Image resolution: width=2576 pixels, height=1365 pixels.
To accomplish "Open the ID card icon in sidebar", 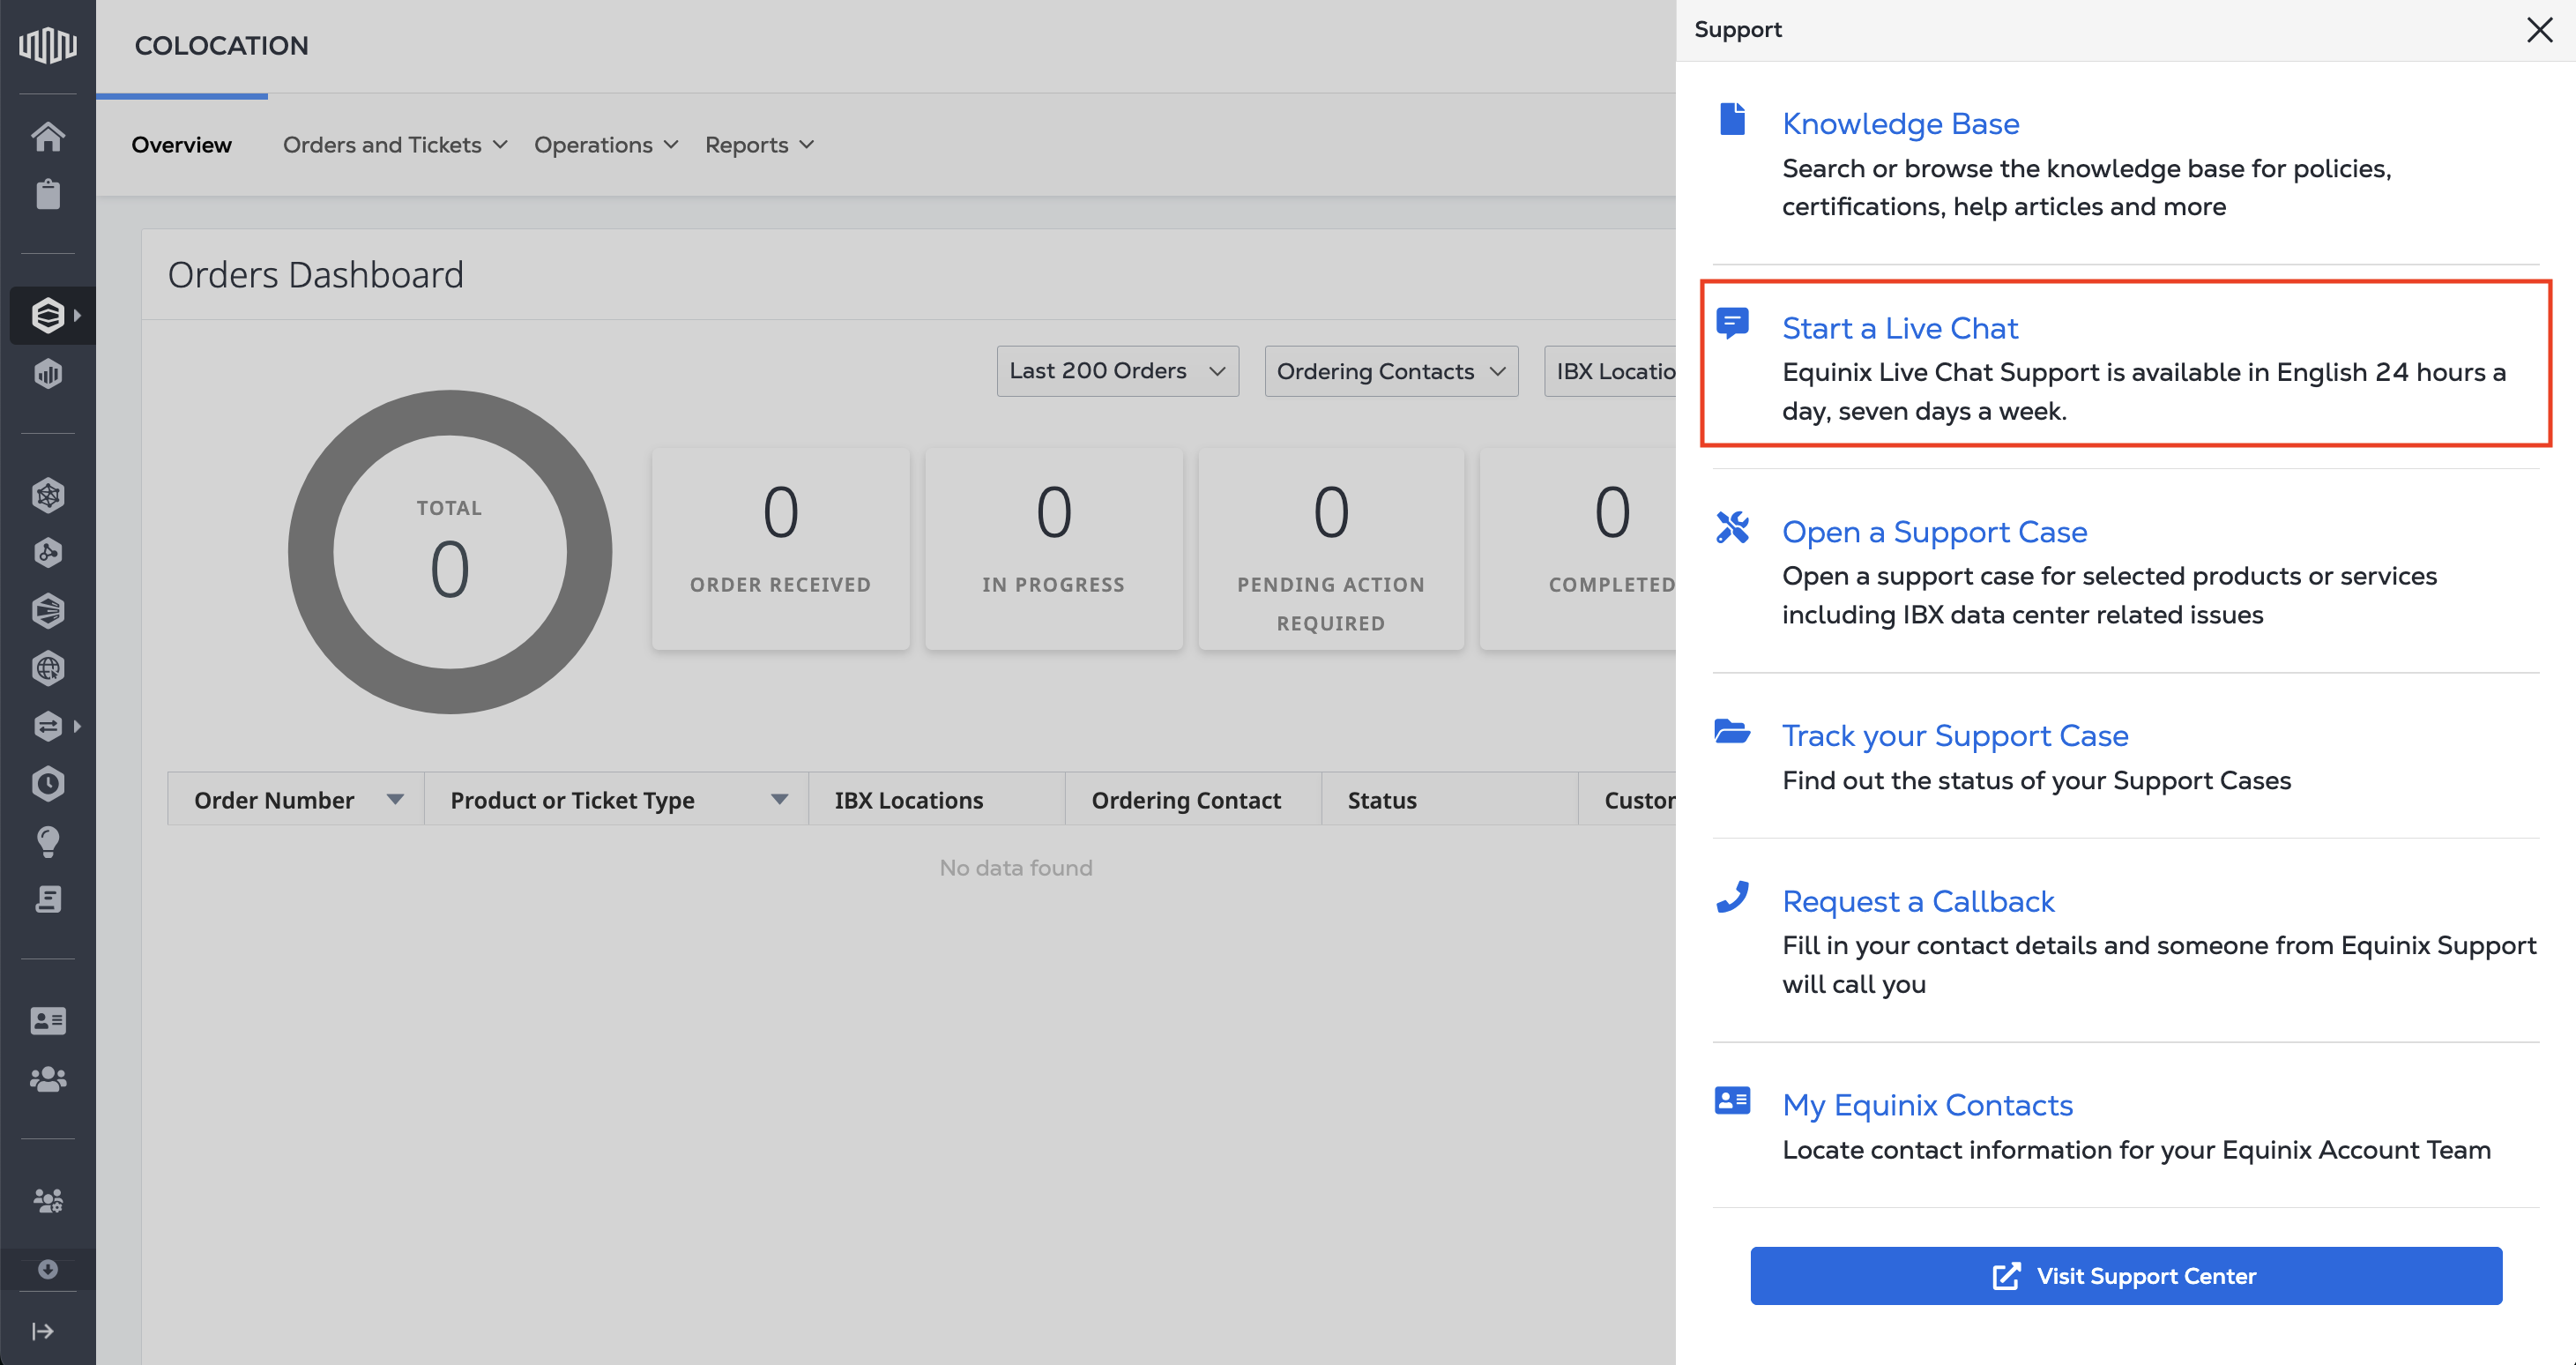I will [x=47, y=1021].
